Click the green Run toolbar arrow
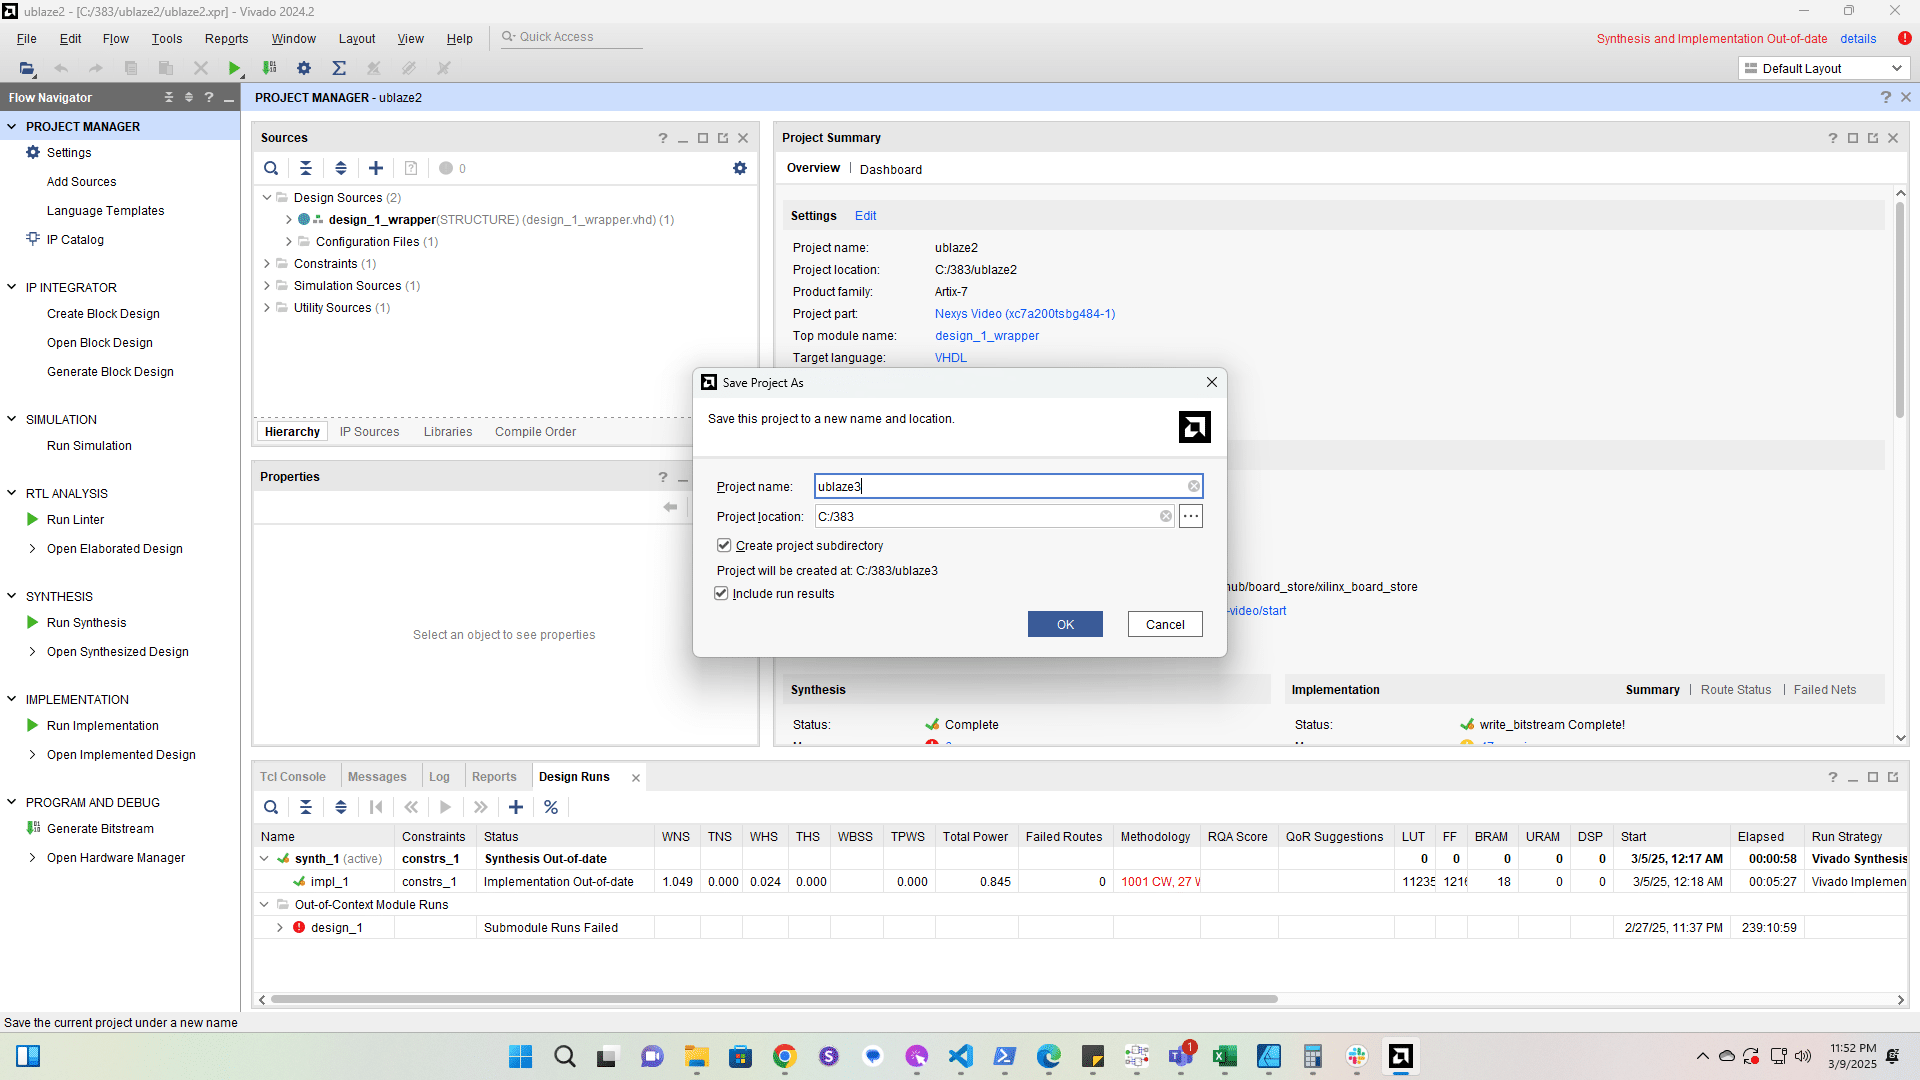The height and width of the screenshot is (1080, 1920). 234,68
